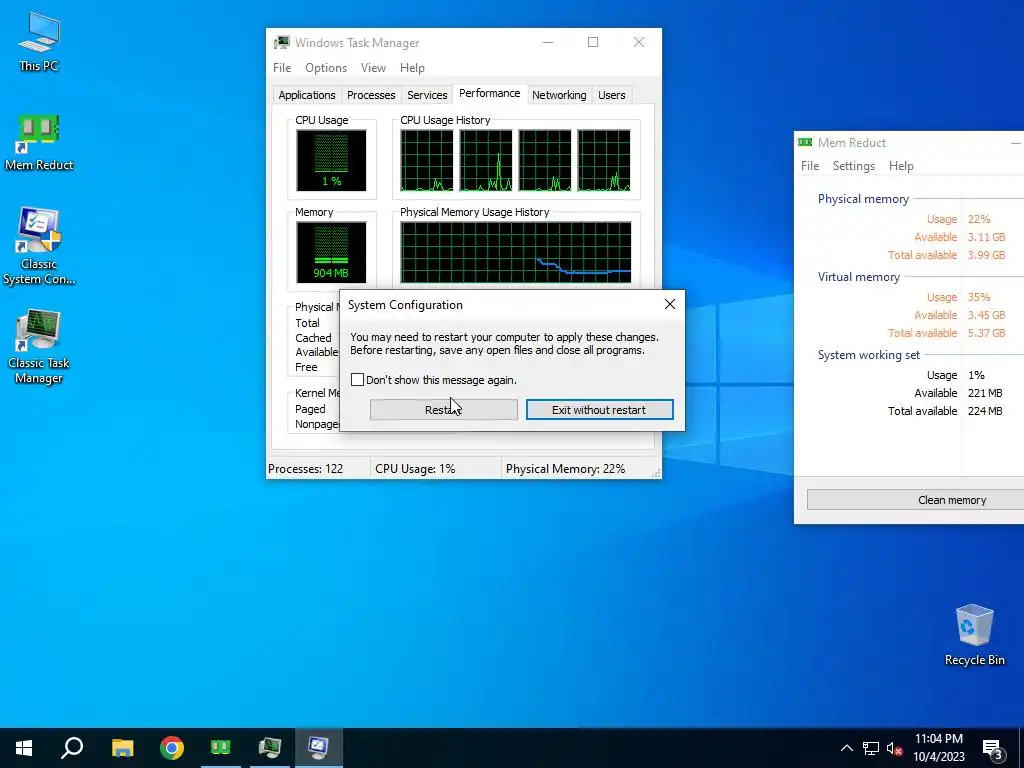1024x768 pixels.
Task: Click Physical Memory: 22% in status bar
Action: pos(566,469)
